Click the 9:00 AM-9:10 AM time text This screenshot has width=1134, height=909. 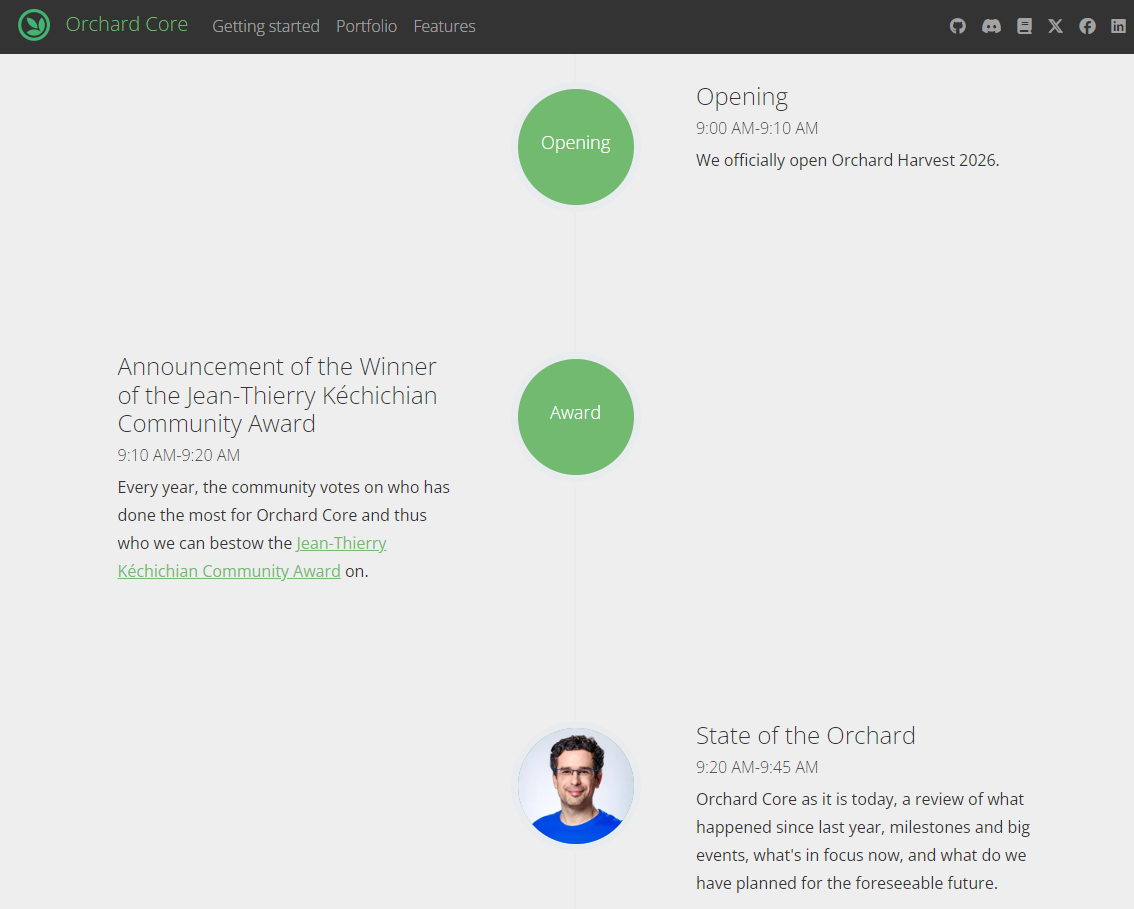pos(756,128)
